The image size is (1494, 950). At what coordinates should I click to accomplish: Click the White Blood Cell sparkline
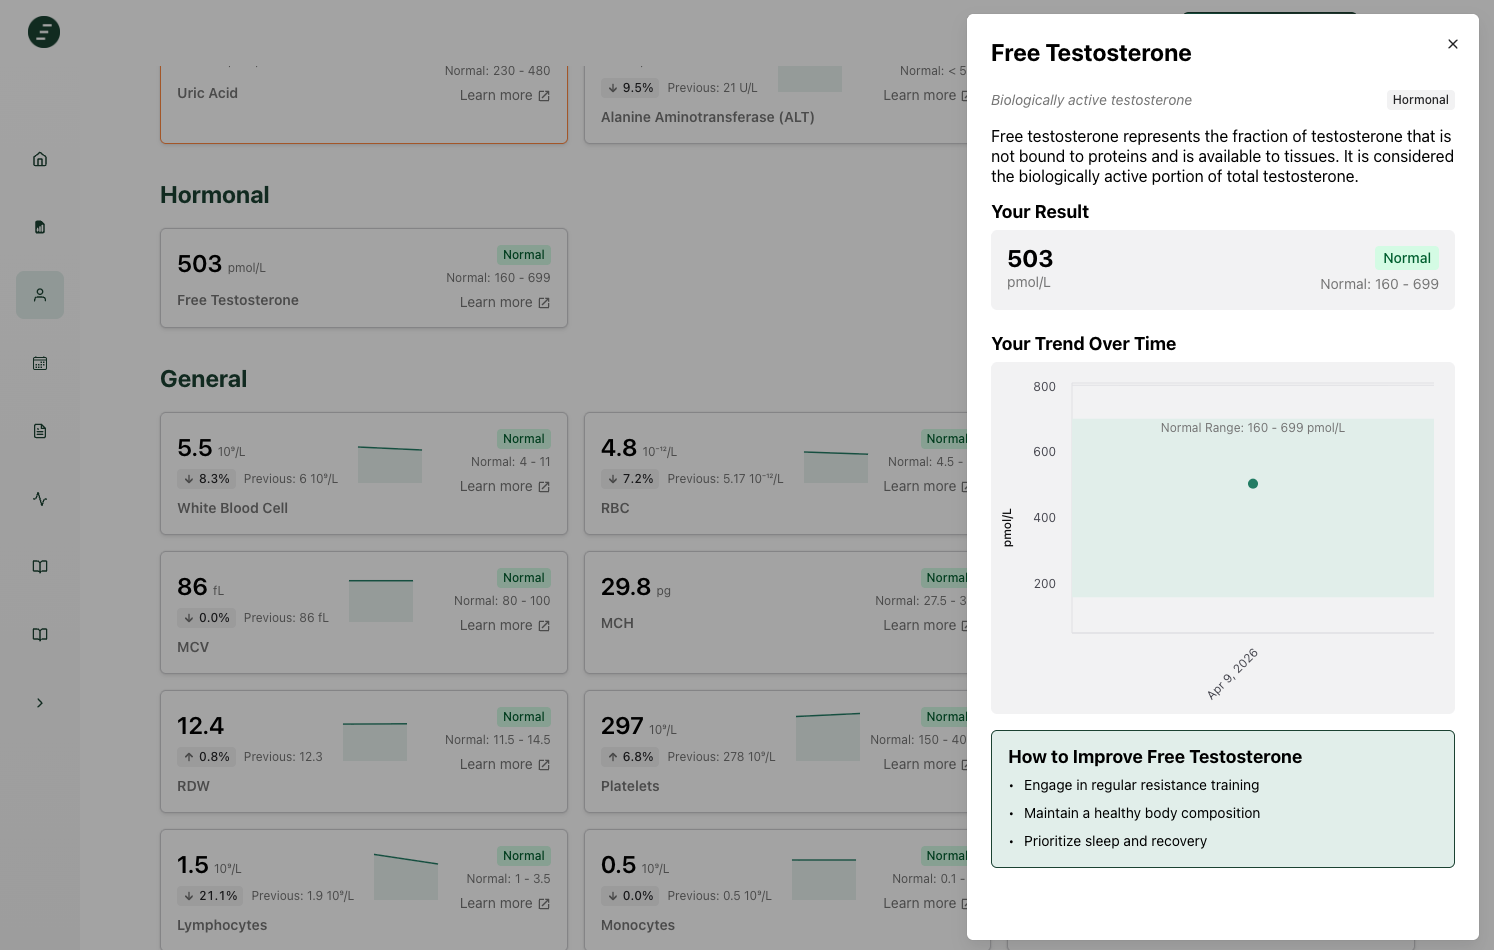point(390,465)
